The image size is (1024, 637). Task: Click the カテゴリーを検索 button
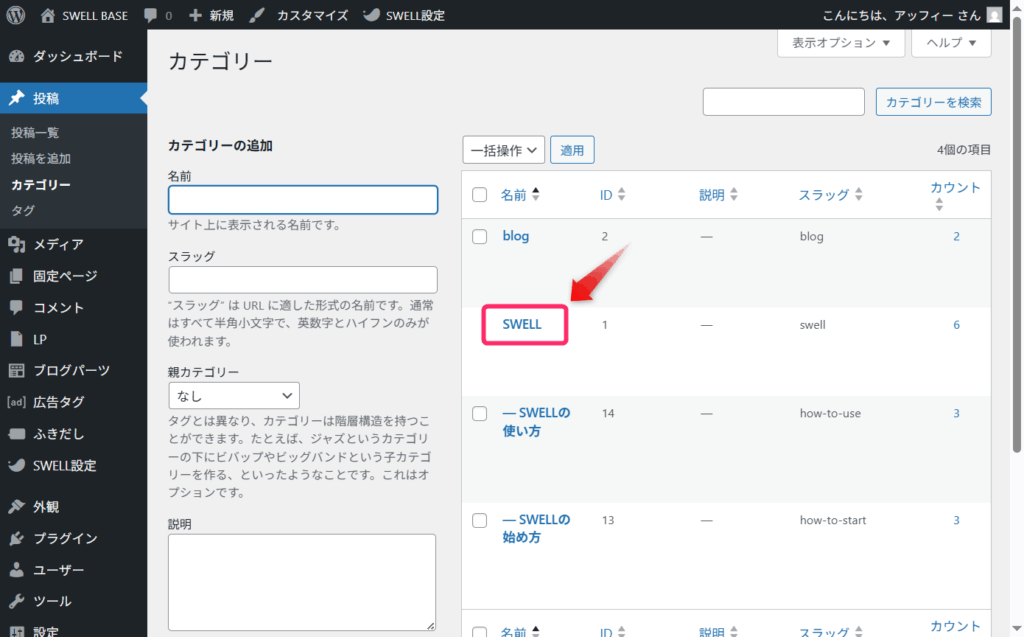click(x=933, y=102)
